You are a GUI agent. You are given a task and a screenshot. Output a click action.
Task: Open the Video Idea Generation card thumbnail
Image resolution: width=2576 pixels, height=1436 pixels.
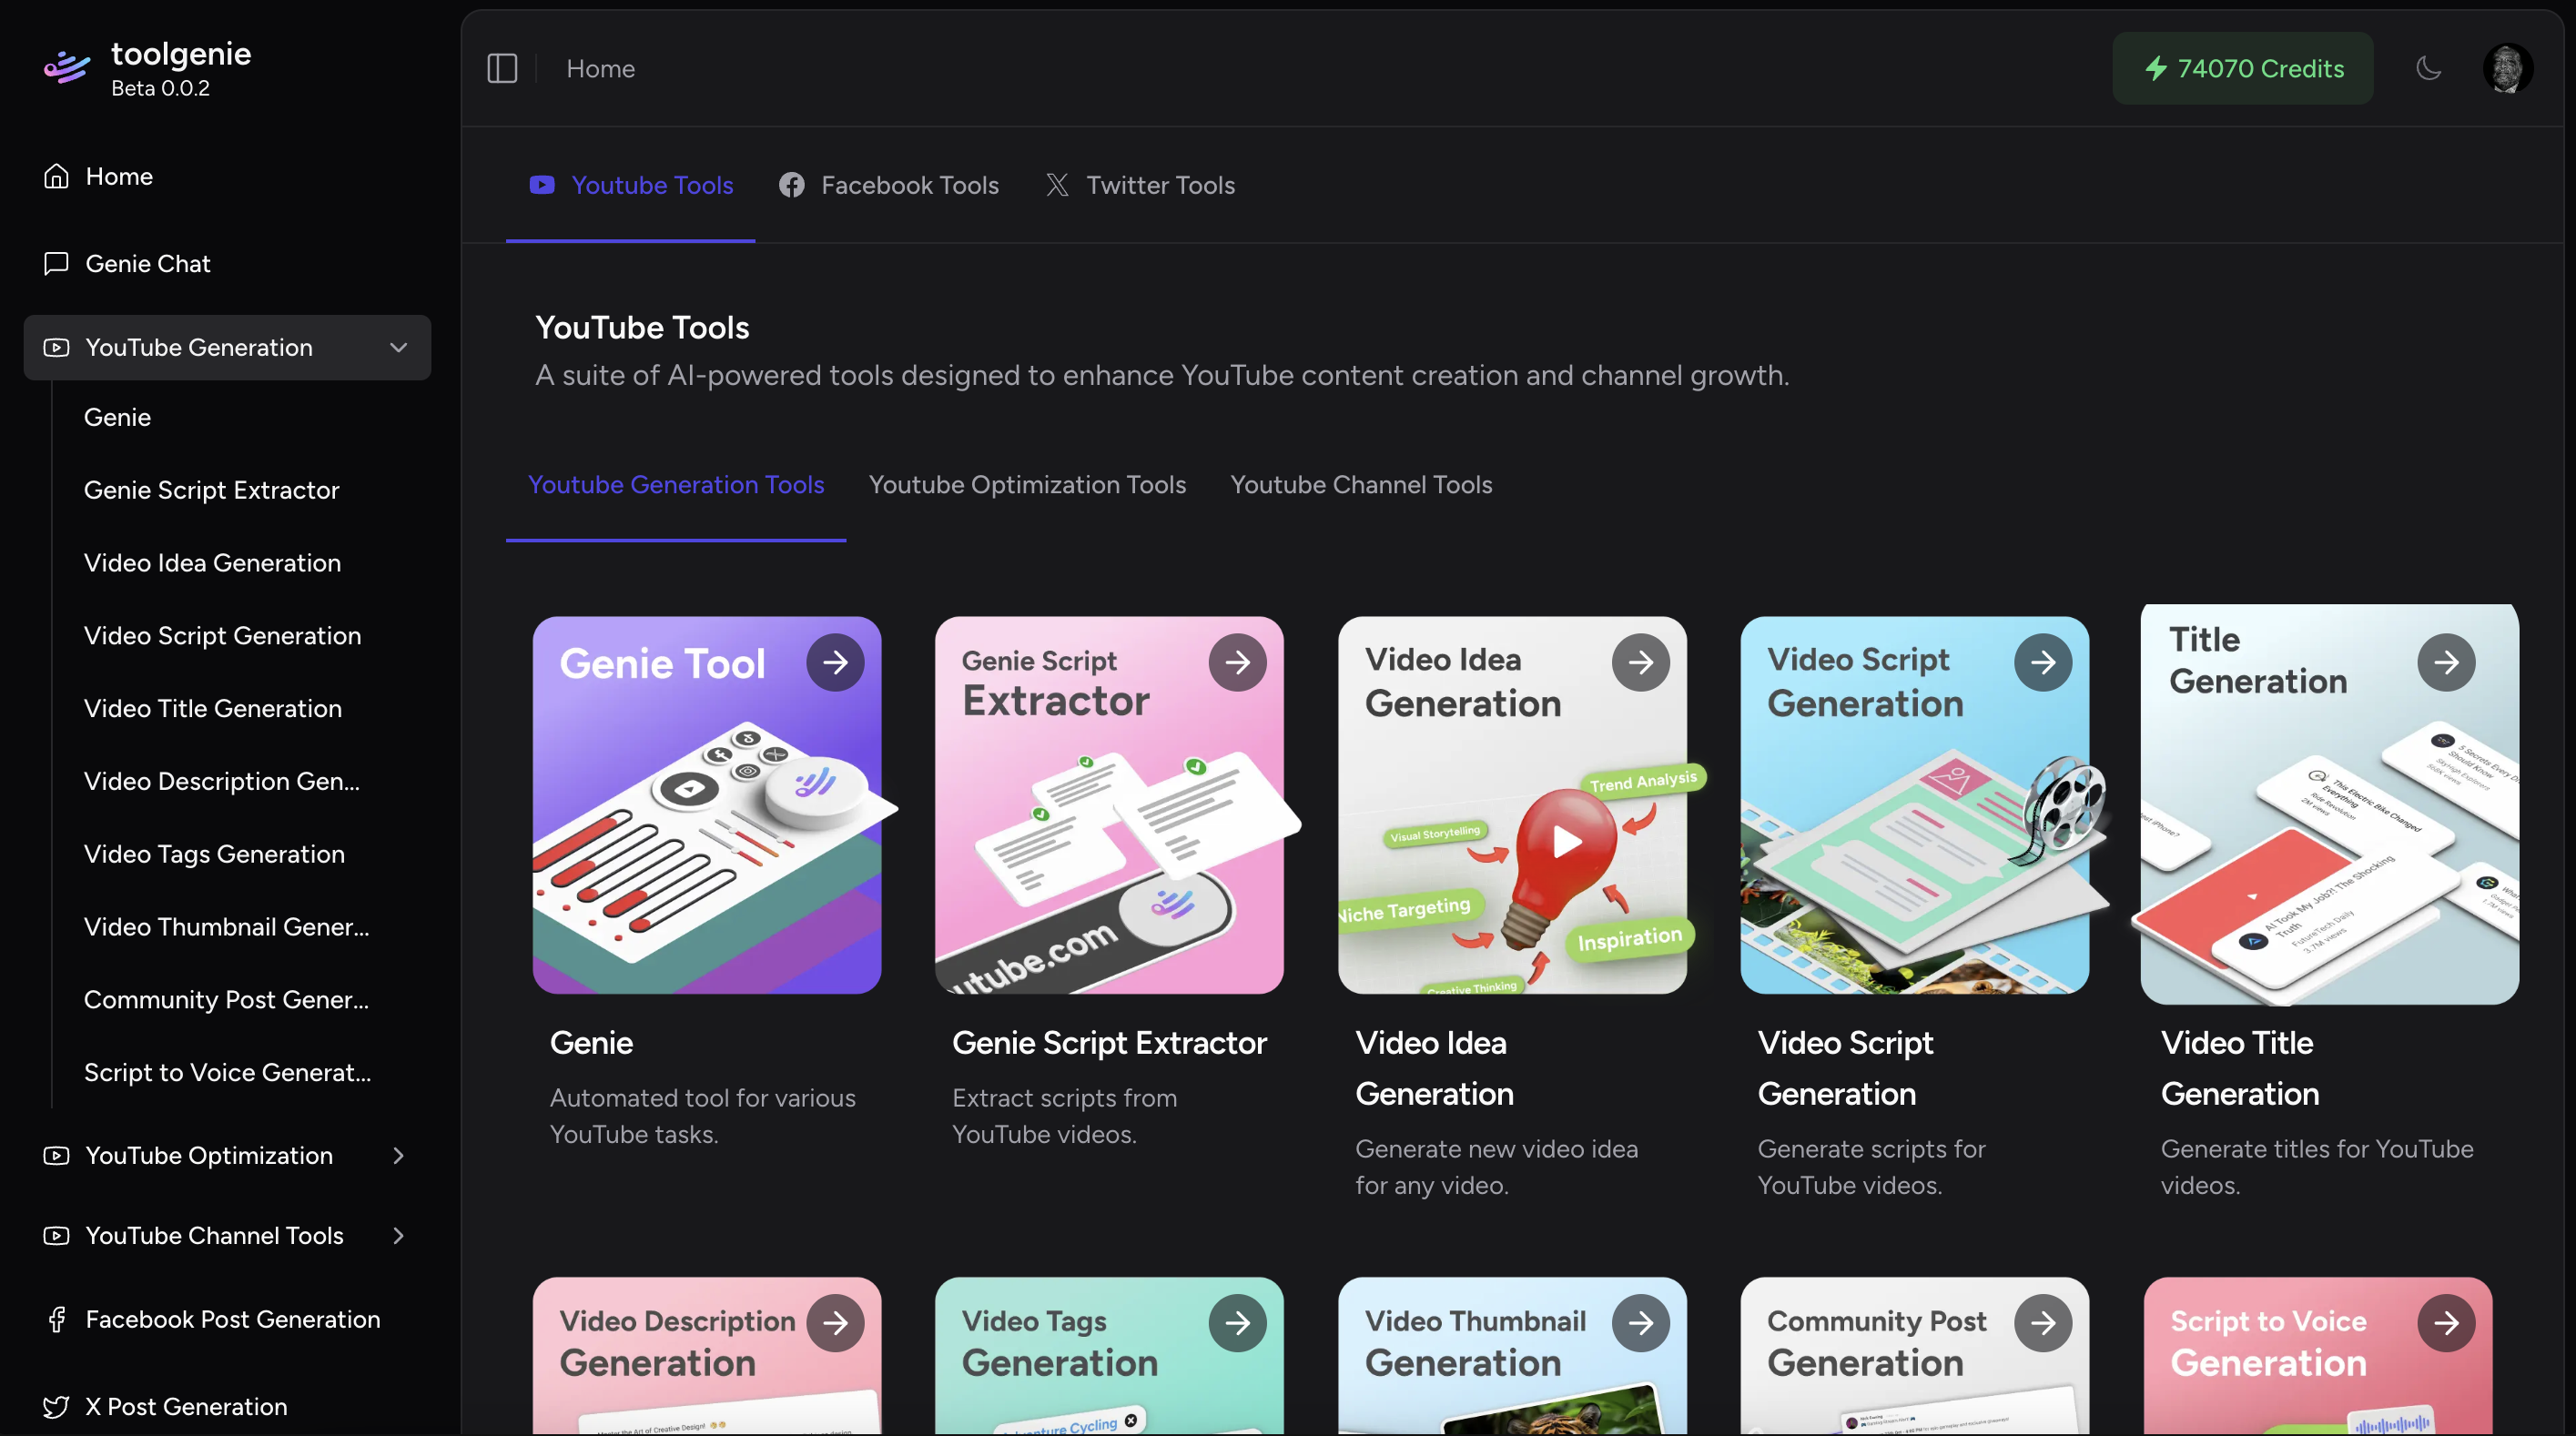pos(1512,805)
